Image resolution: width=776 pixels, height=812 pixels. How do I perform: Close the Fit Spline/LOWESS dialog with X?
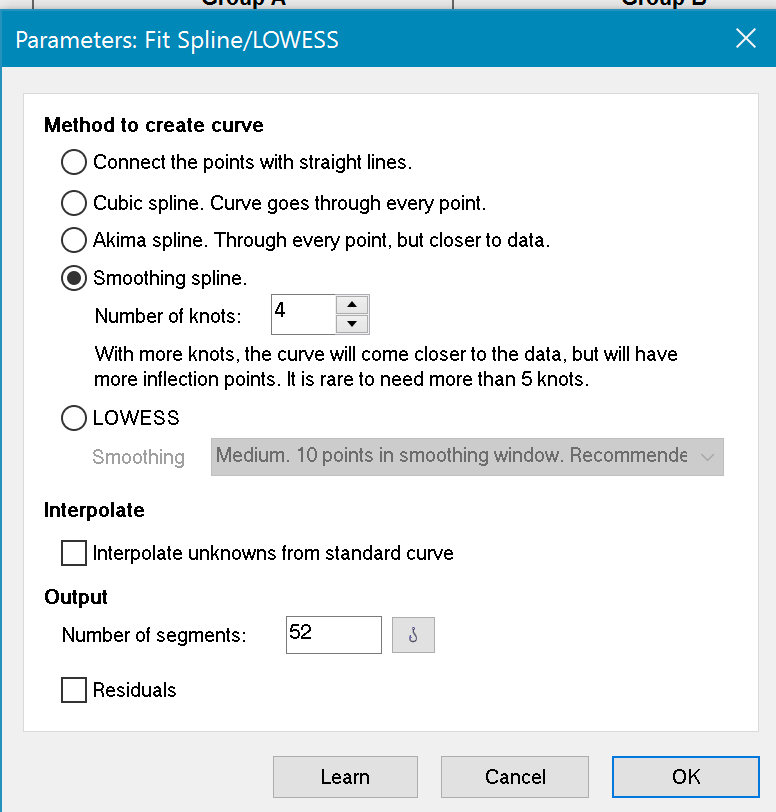tap(745, 39)
